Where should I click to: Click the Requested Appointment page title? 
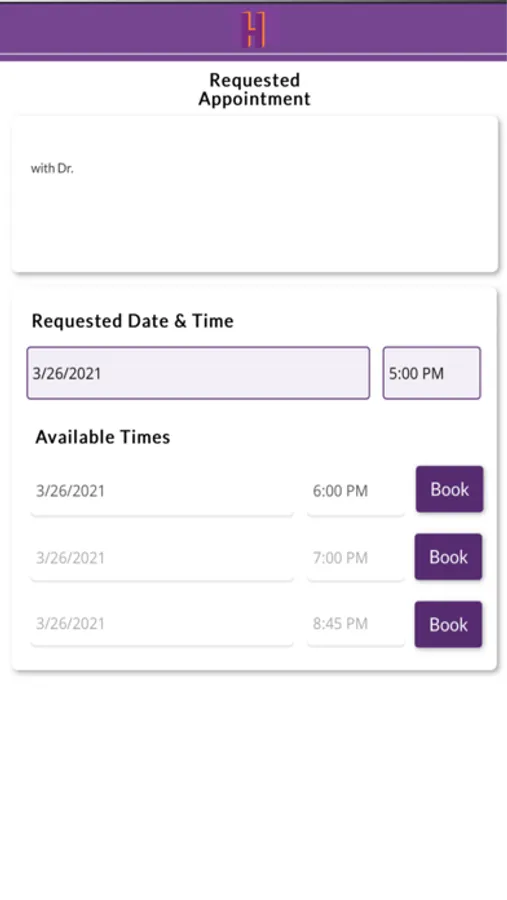click(254, 89)
